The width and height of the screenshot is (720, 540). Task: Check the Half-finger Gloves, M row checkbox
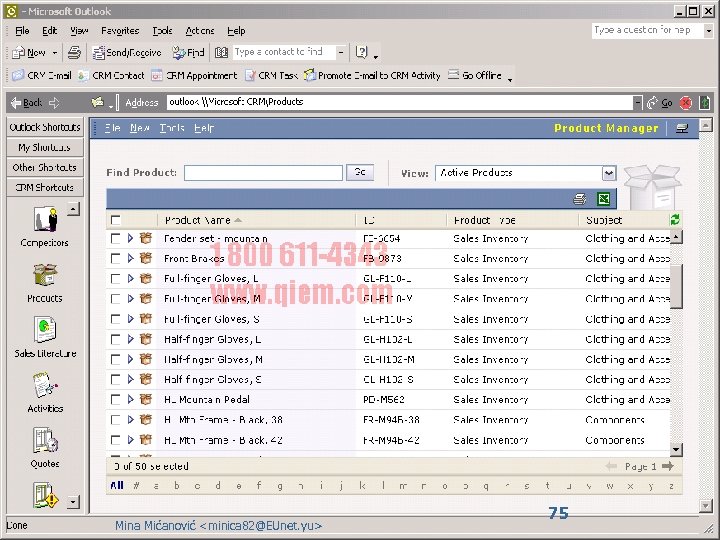(116, 360)
